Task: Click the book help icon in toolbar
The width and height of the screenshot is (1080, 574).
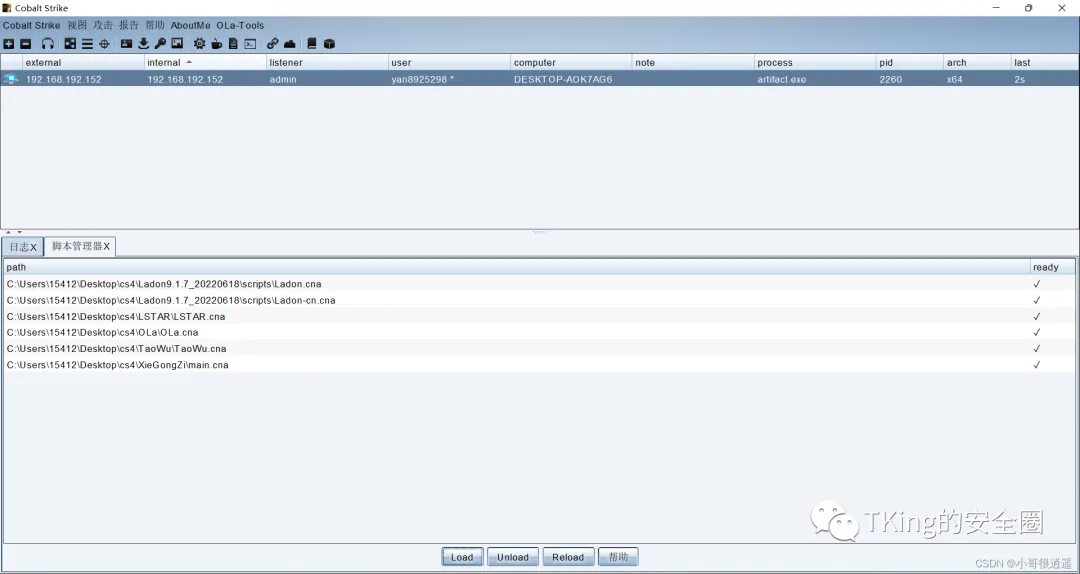Action: point(311,44)
